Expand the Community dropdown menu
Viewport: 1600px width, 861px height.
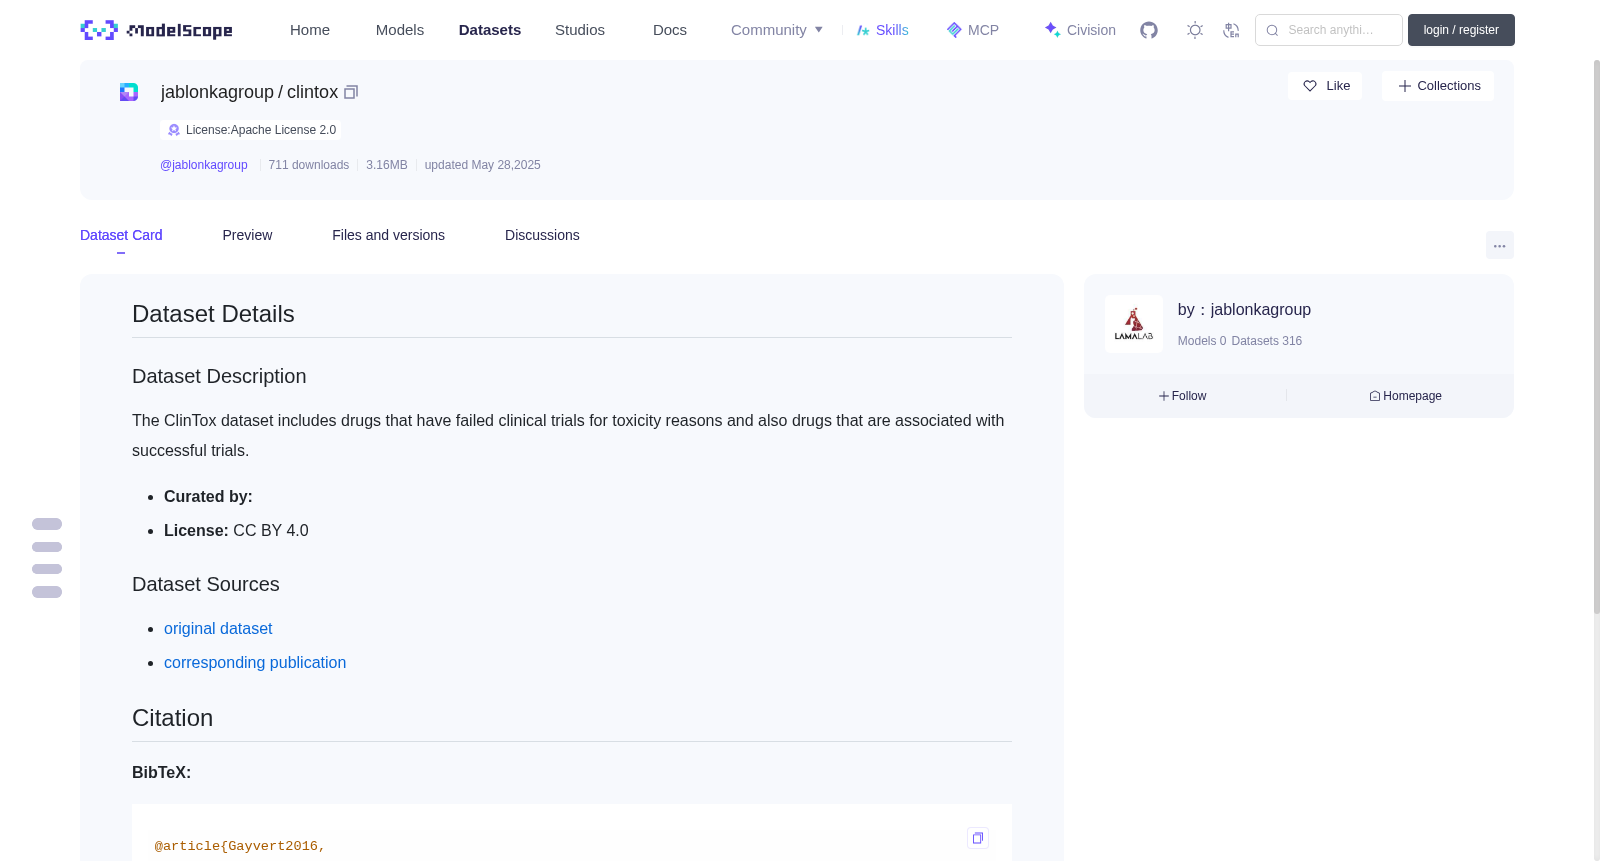[x=777, y=30]
